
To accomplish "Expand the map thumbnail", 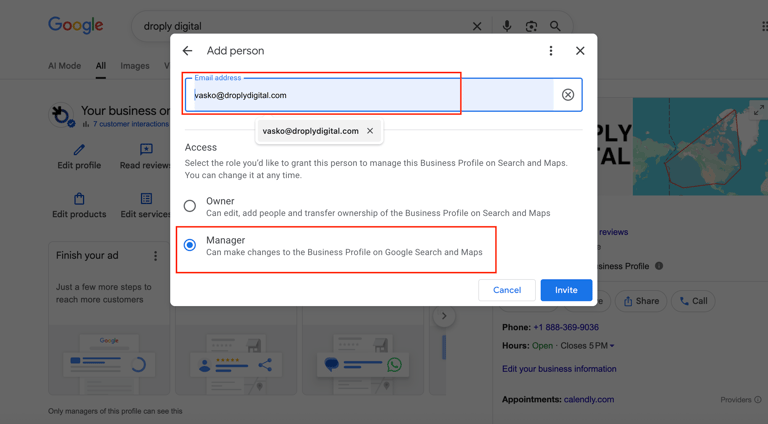I will tap(758, 110).
